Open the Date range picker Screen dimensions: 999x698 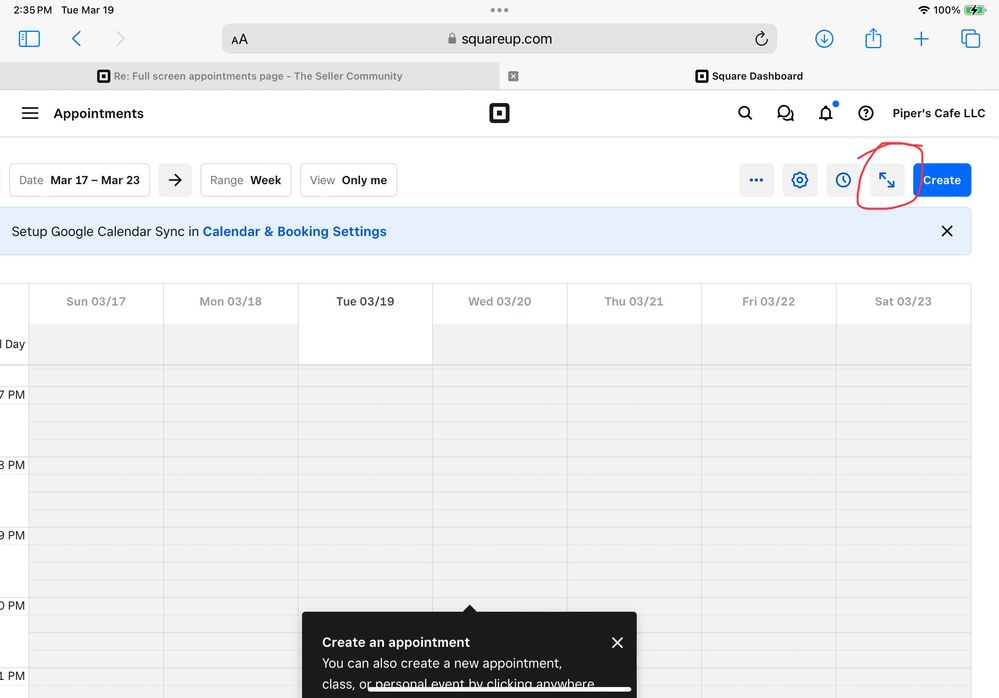80,180
